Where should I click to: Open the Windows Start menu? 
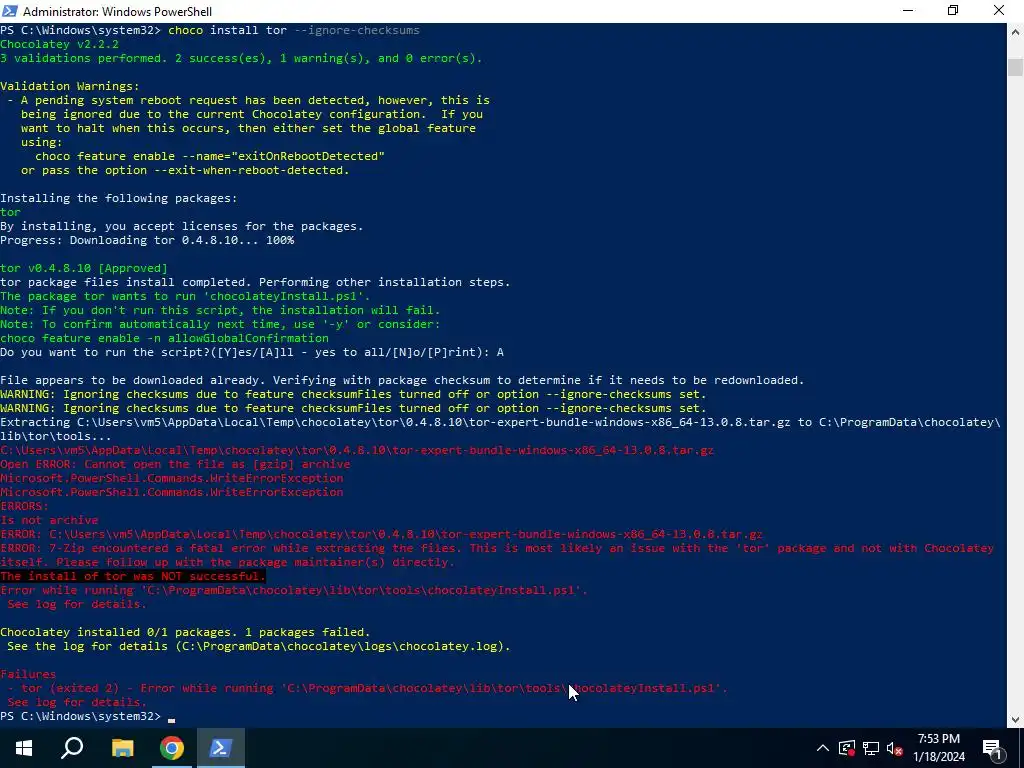tap(24, 748)
